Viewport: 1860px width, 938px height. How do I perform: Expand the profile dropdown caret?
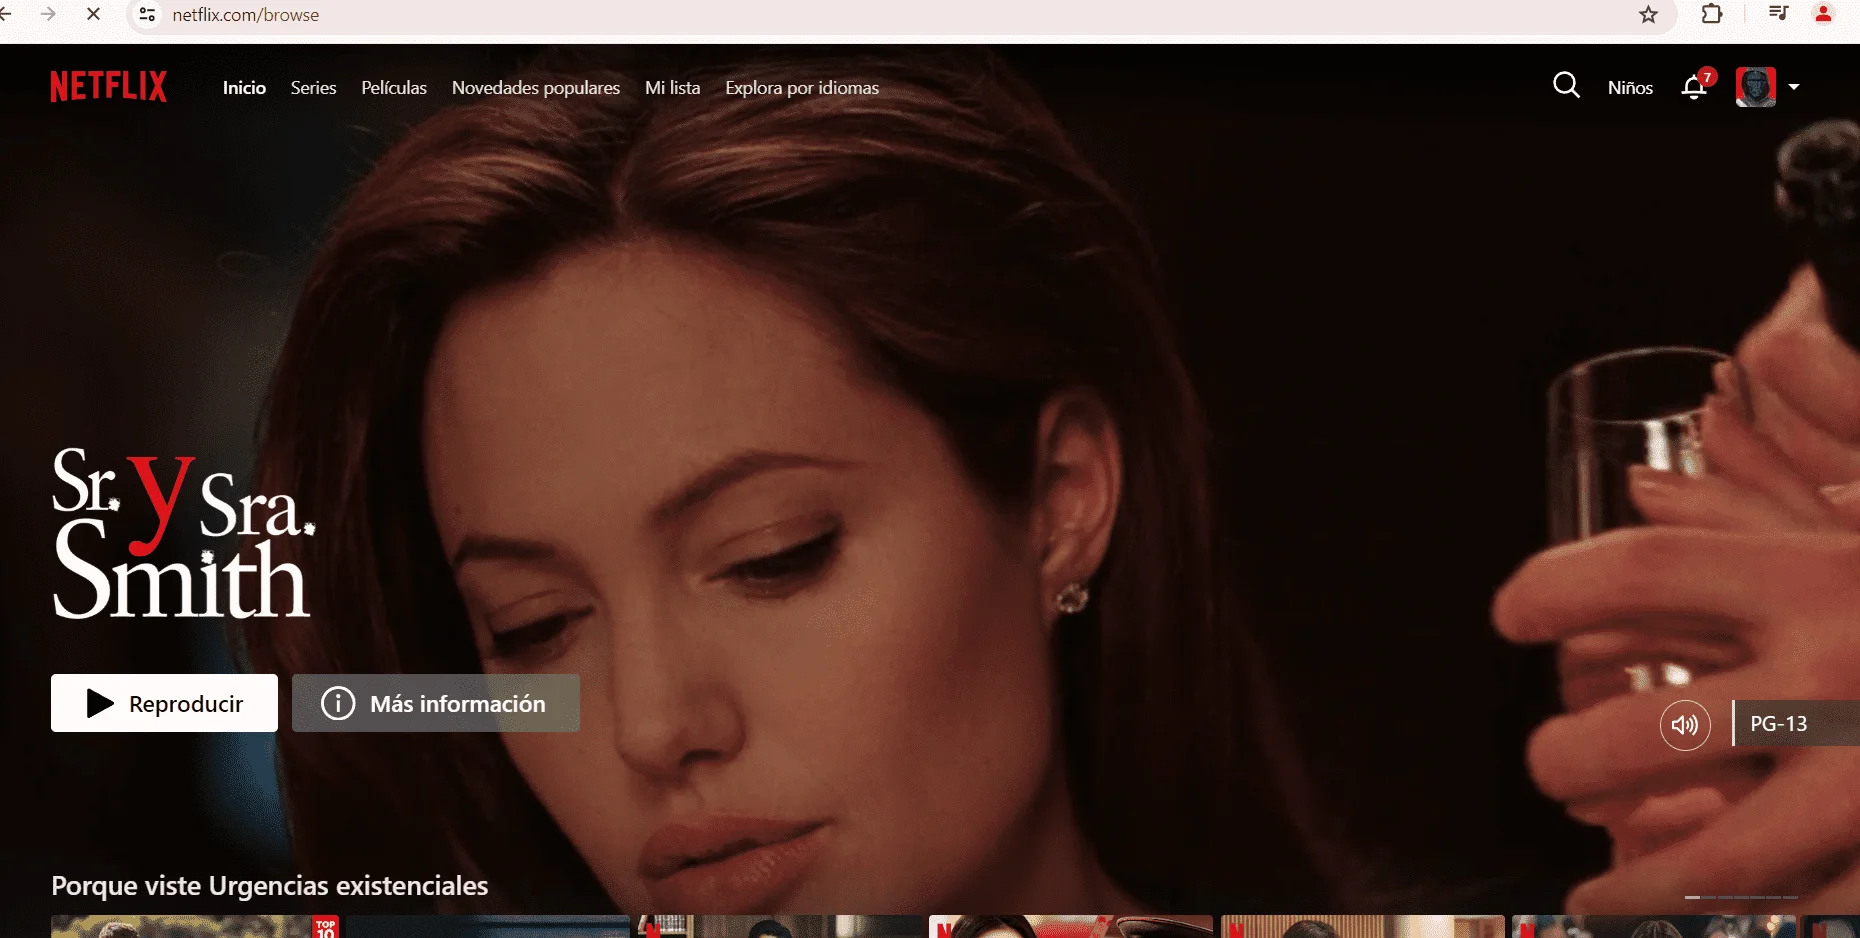point(1794,87)
